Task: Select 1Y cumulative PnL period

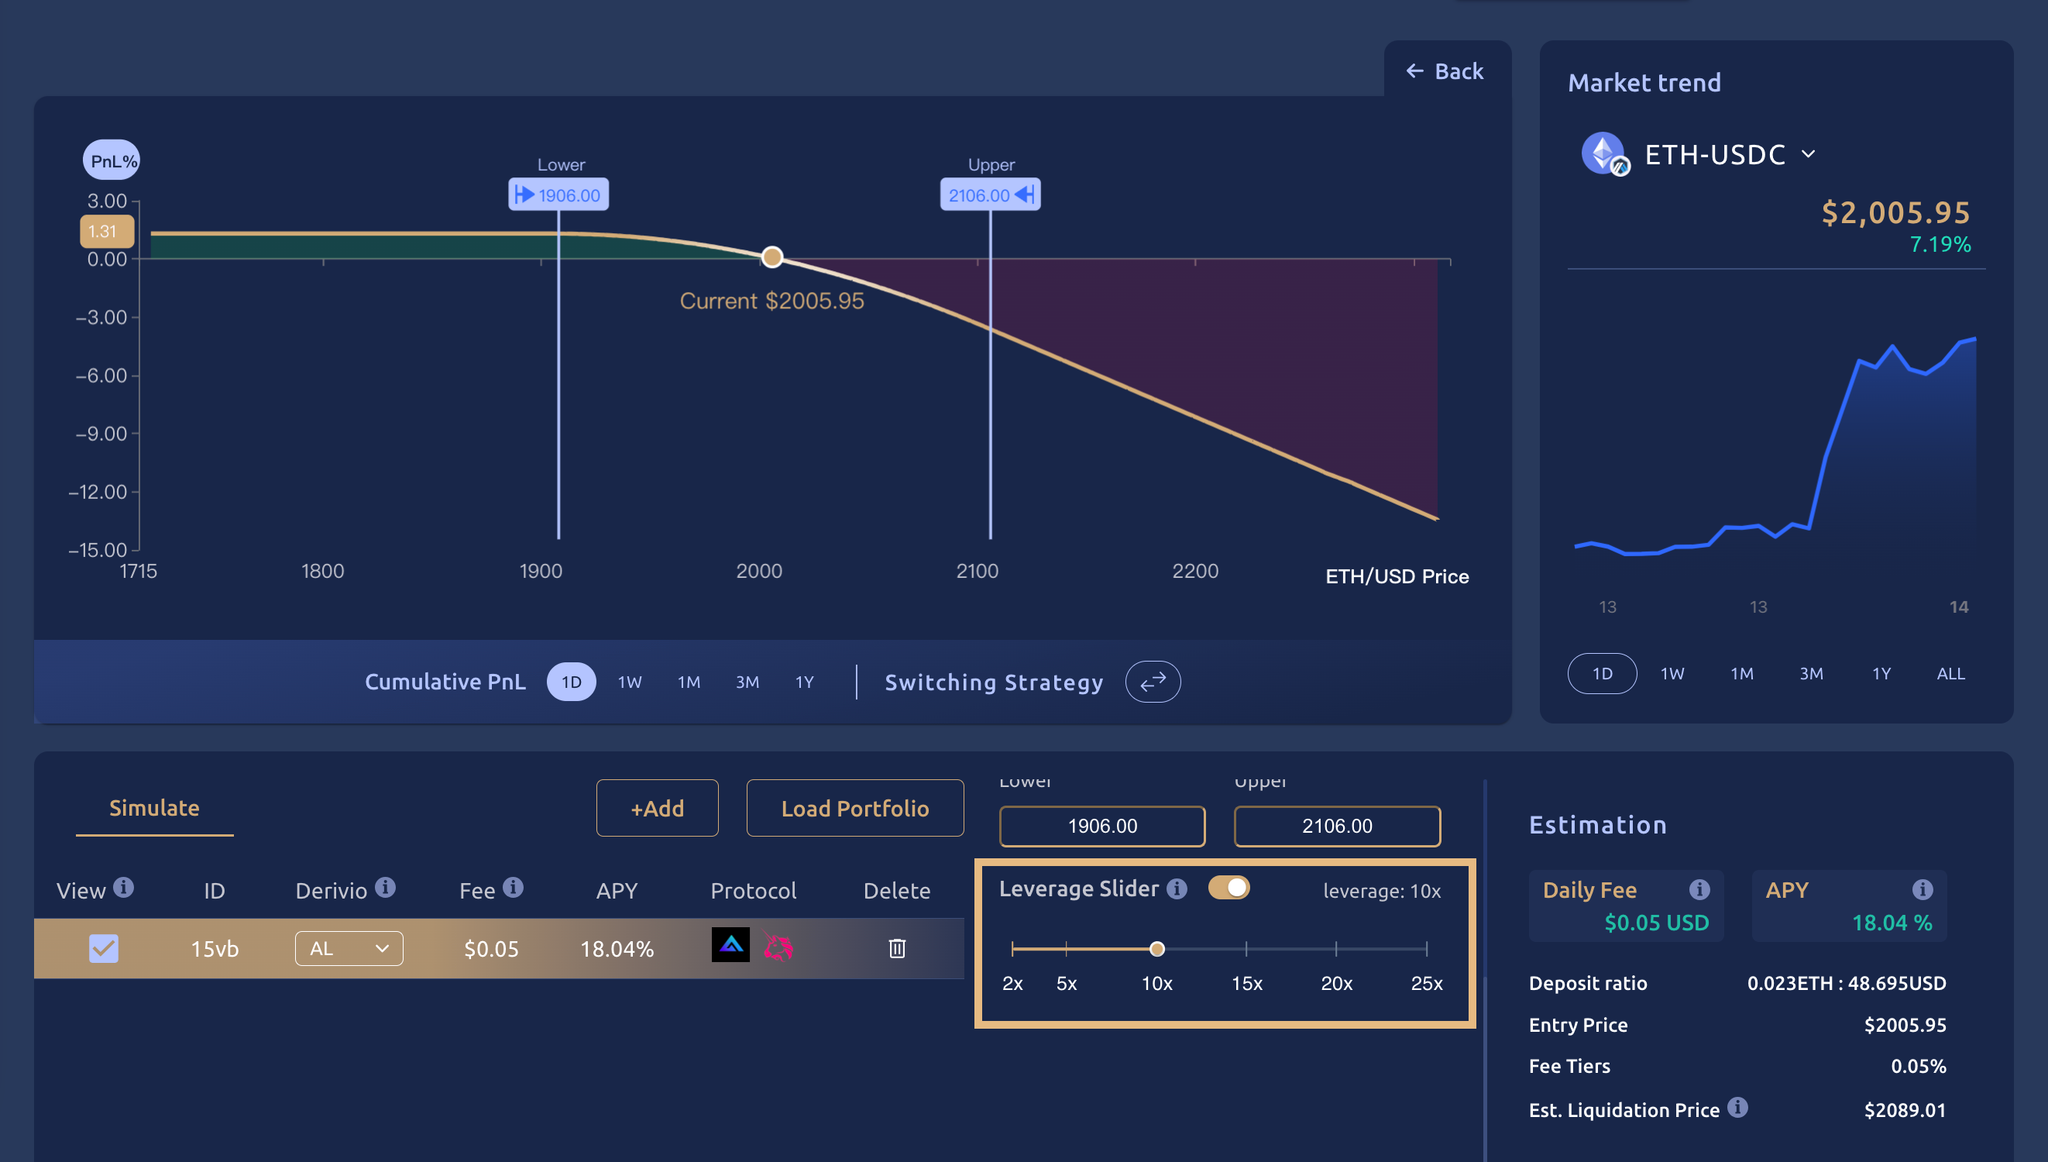Action: tap(805, 682)
